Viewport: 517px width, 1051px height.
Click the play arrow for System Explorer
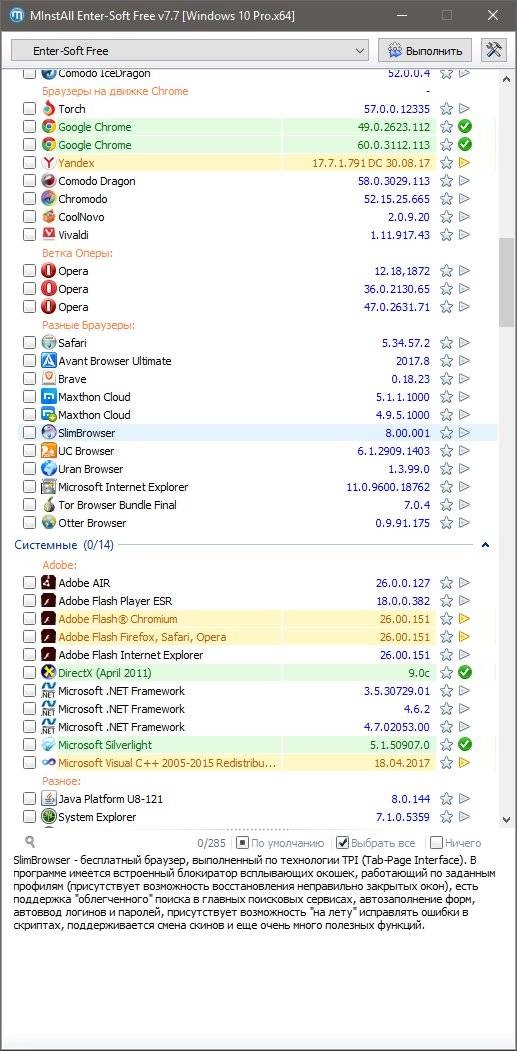(x=465, y=817)
